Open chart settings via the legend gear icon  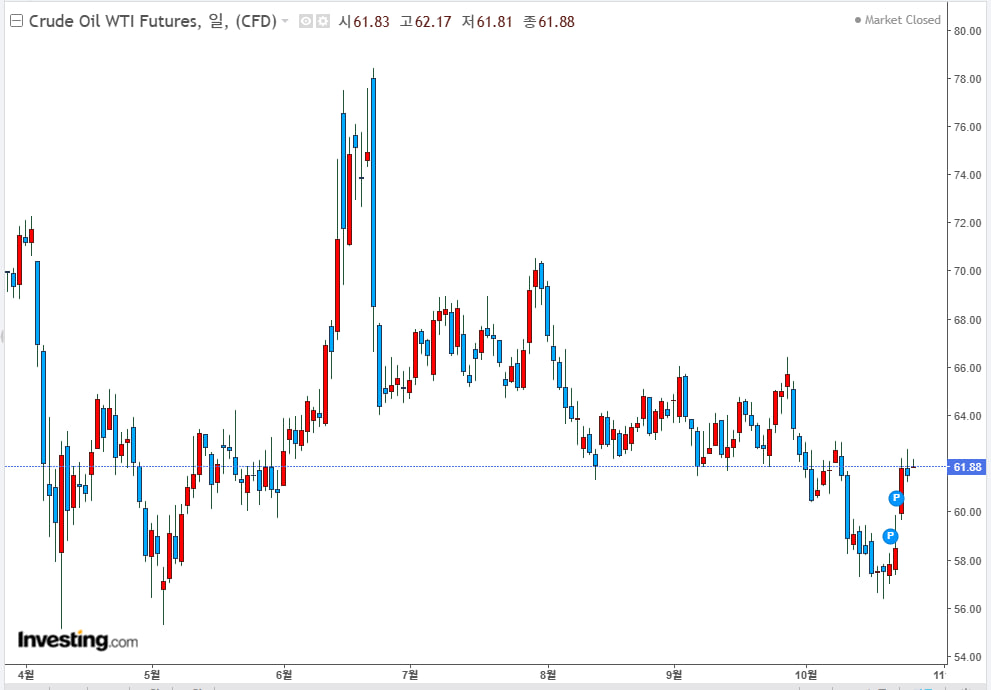coord(323,21)
